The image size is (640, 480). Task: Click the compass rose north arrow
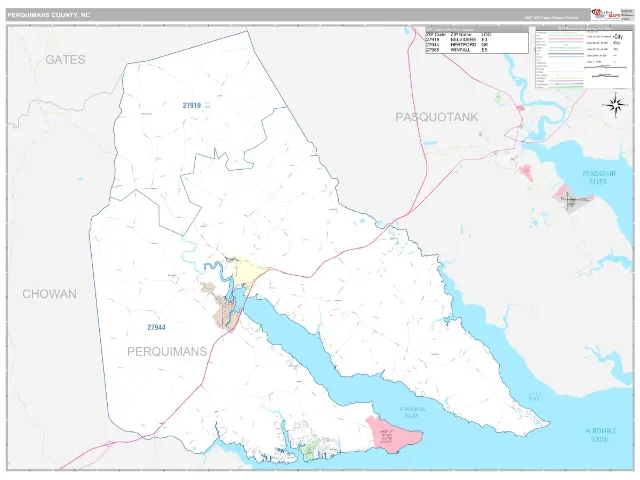click(615, 105)
